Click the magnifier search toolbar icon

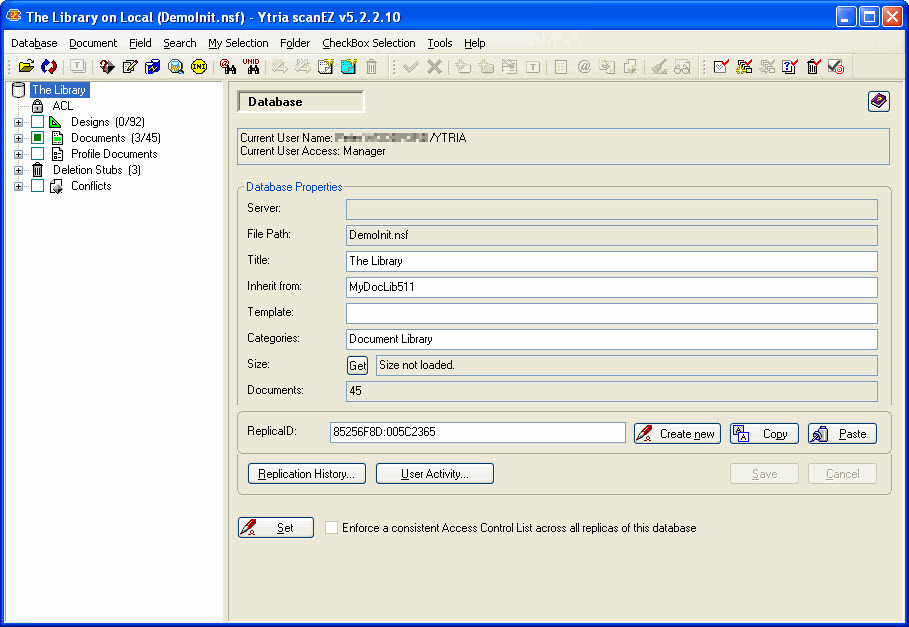pyautogui.click(x=176, y=67)
